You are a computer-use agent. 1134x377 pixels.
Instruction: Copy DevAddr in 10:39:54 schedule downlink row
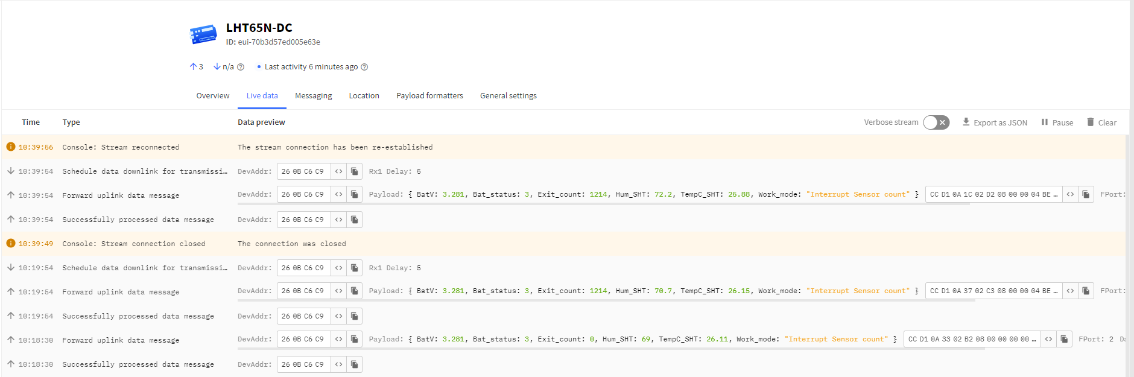point(354,171)
